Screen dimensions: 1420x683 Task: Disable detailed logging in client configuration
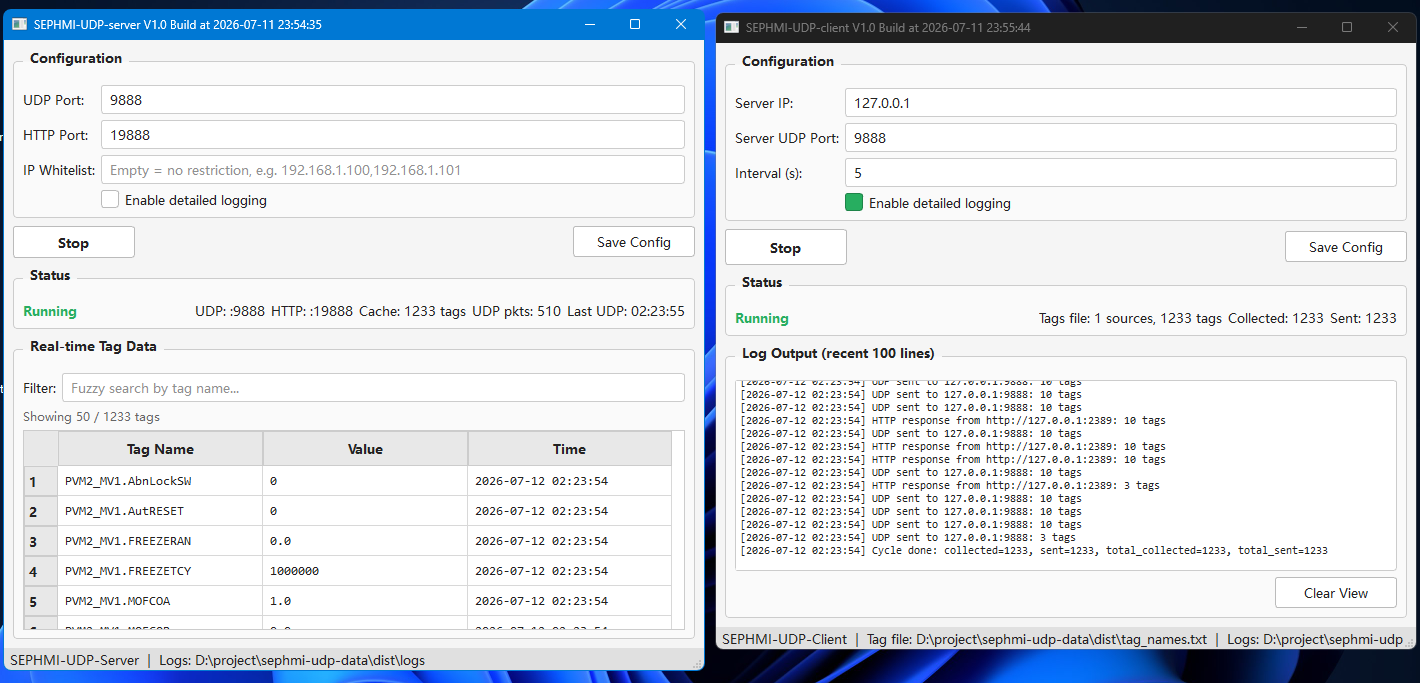tap(854, 203)
